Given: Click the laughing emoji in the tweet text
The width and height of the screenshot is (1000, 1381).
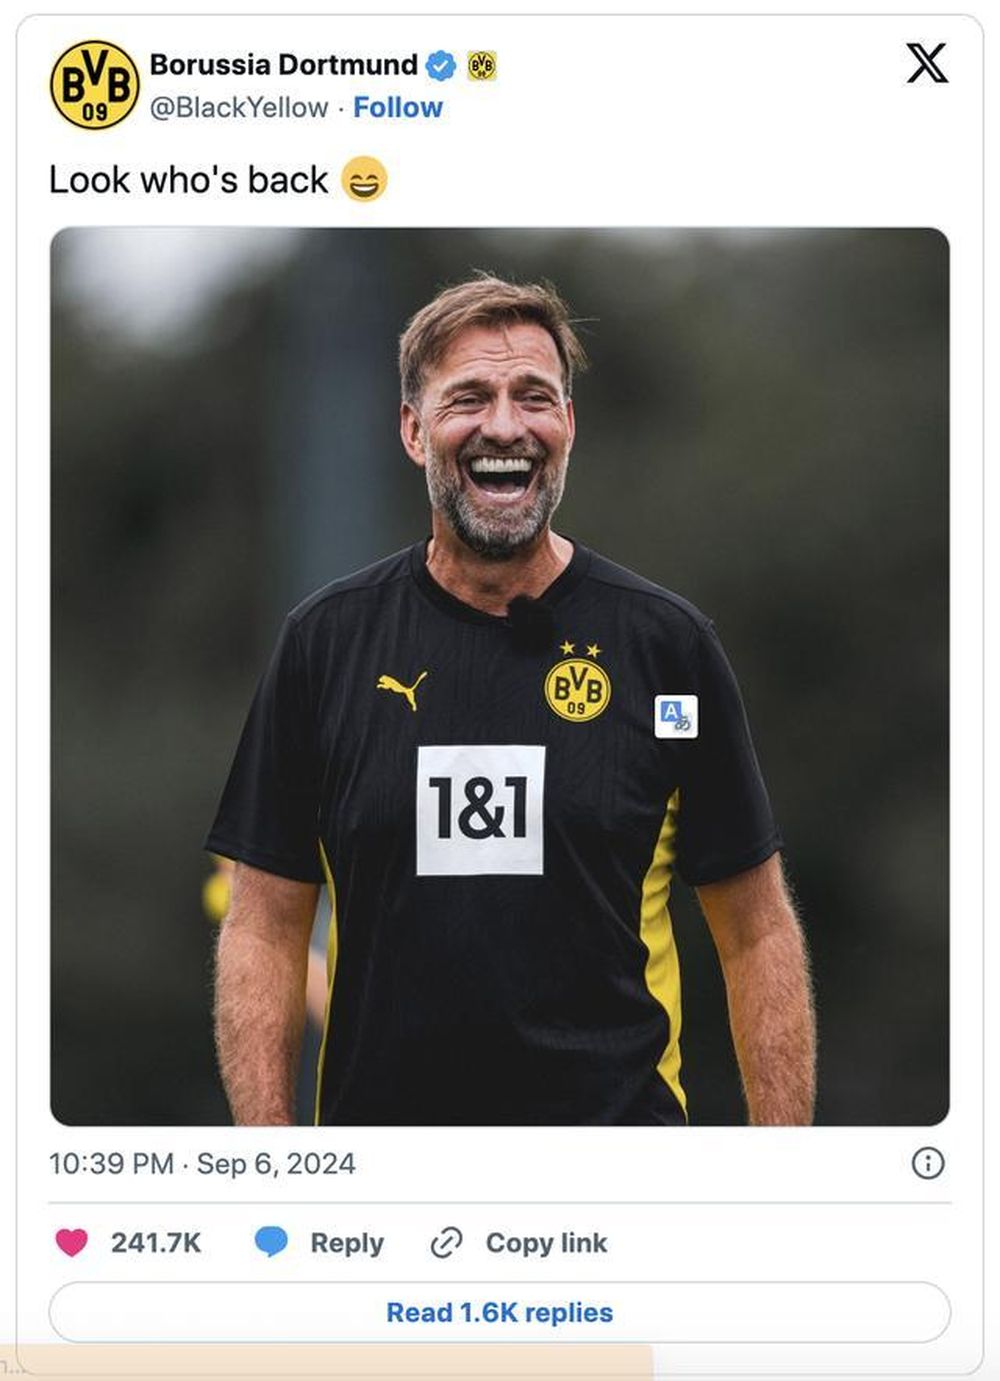Looking at the screenshot, I should [x=365, y=181].
